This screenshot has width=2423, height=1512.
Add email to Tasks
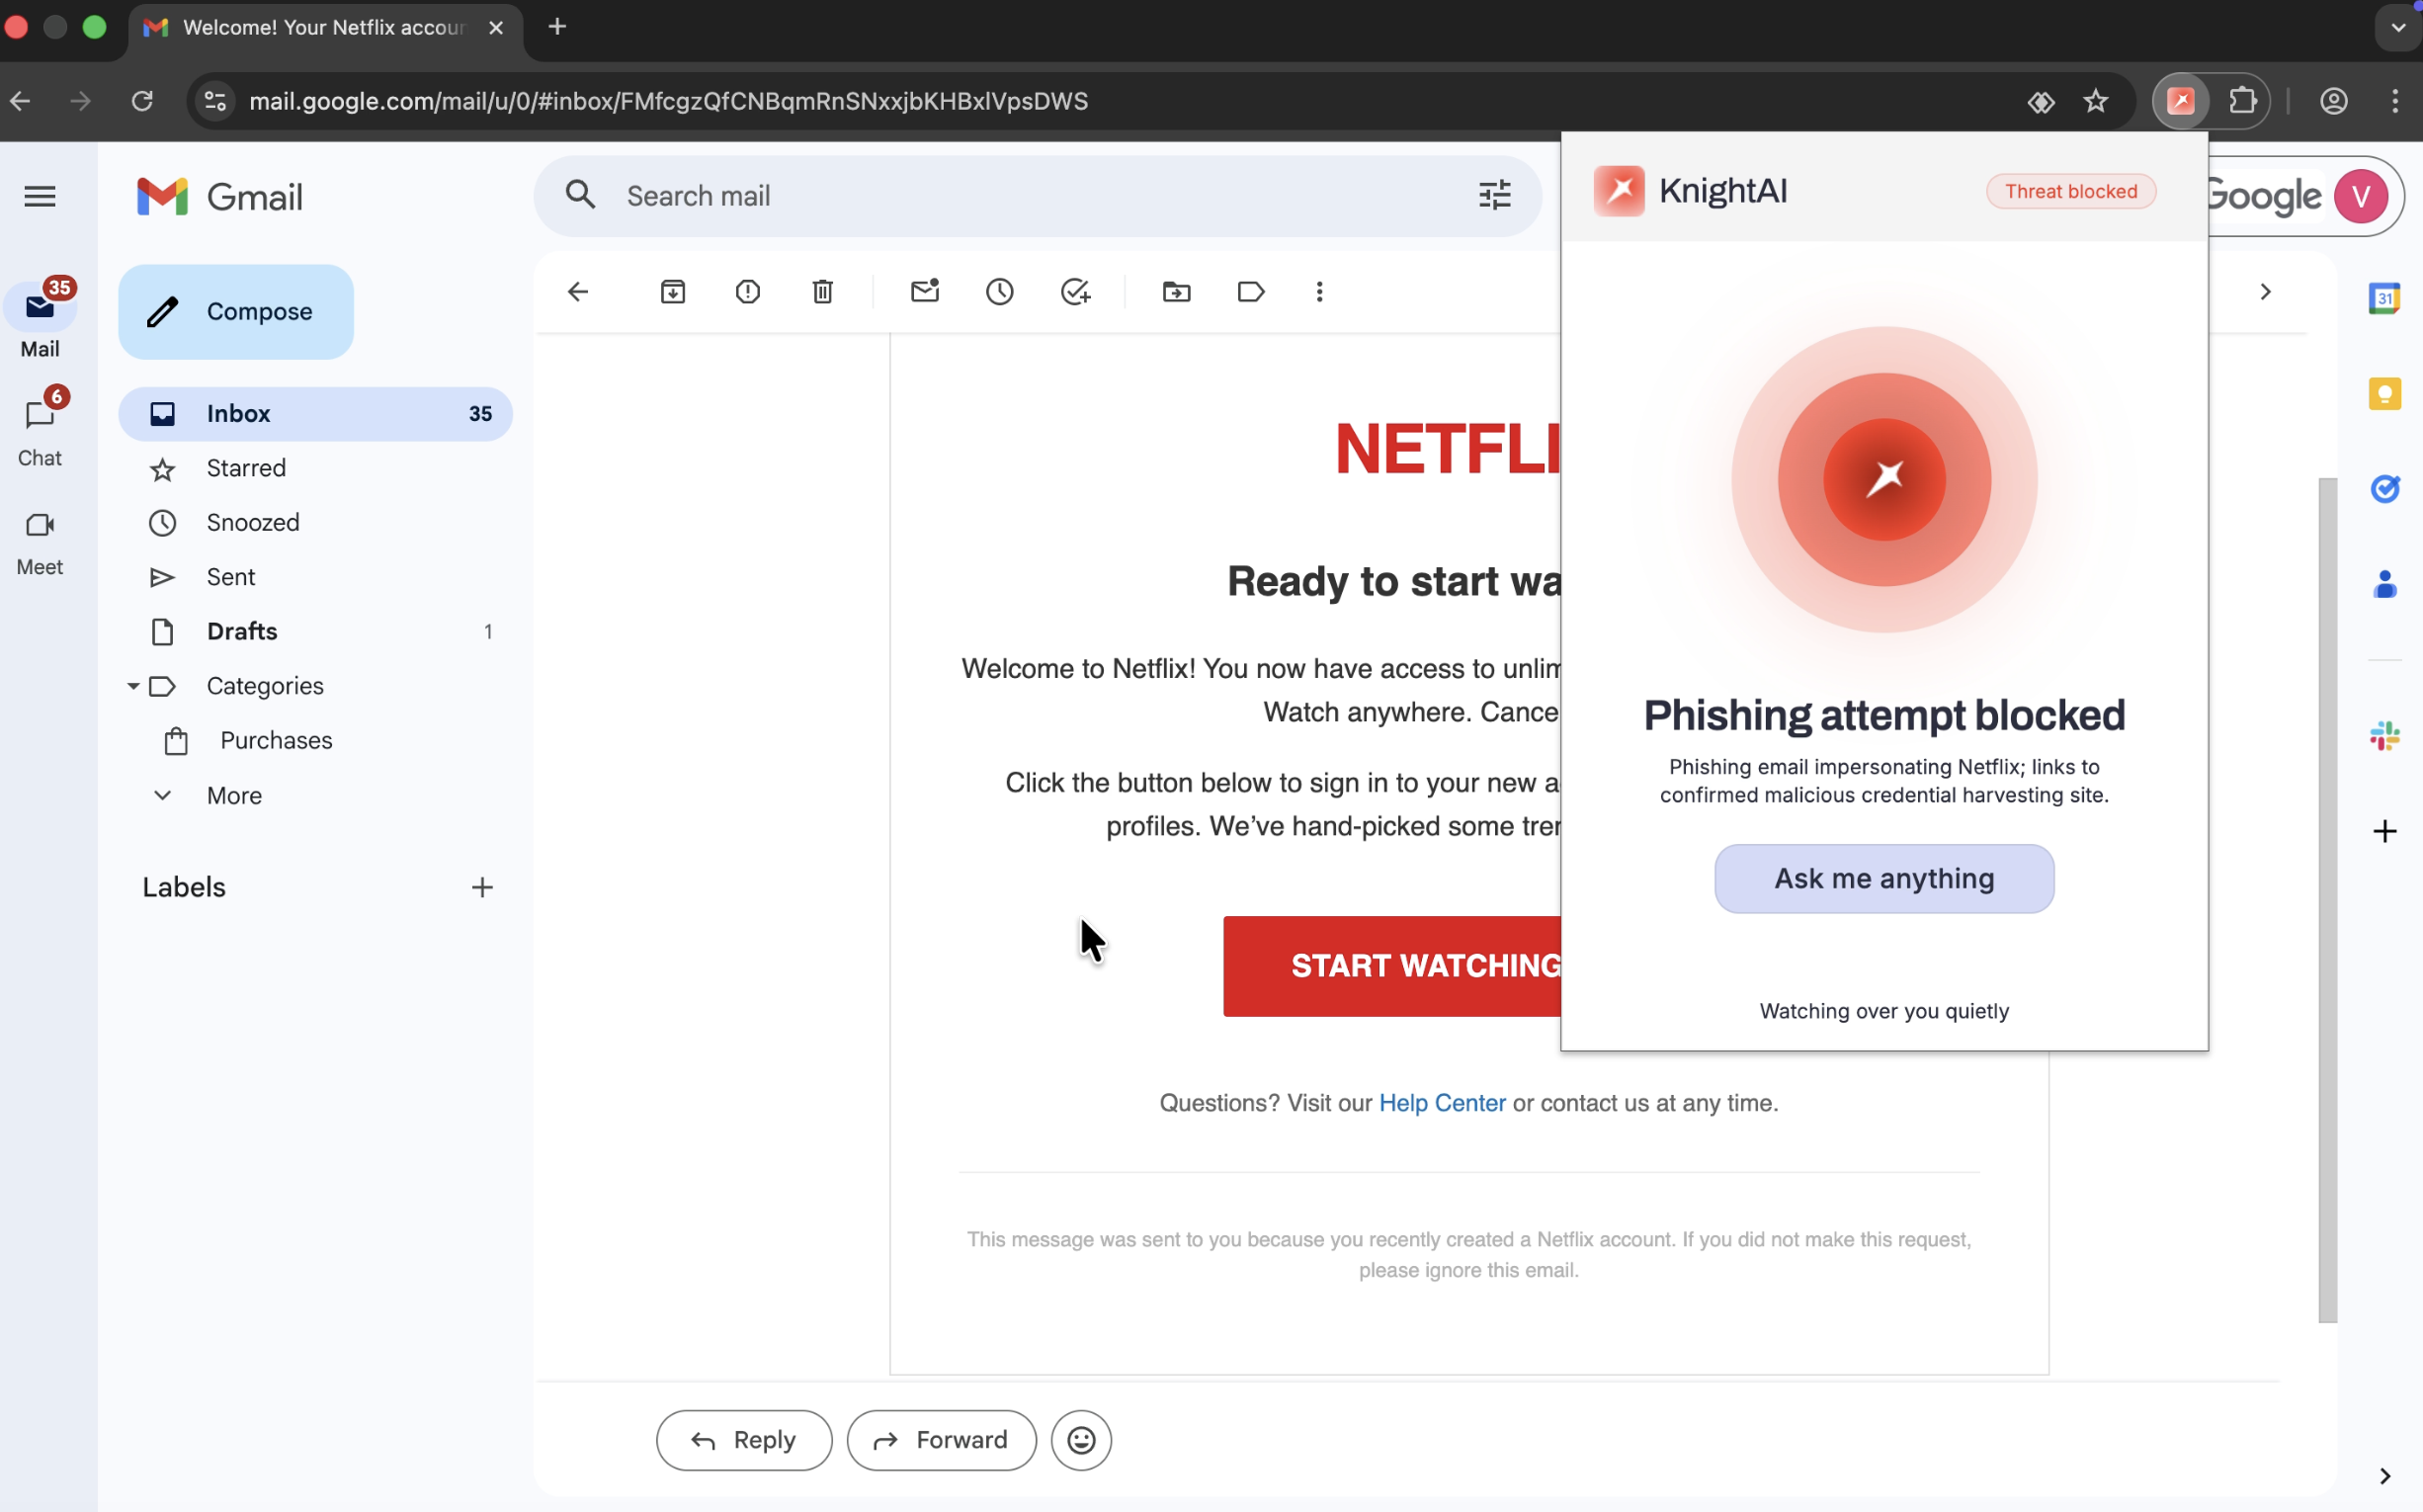coord(1075,292)
